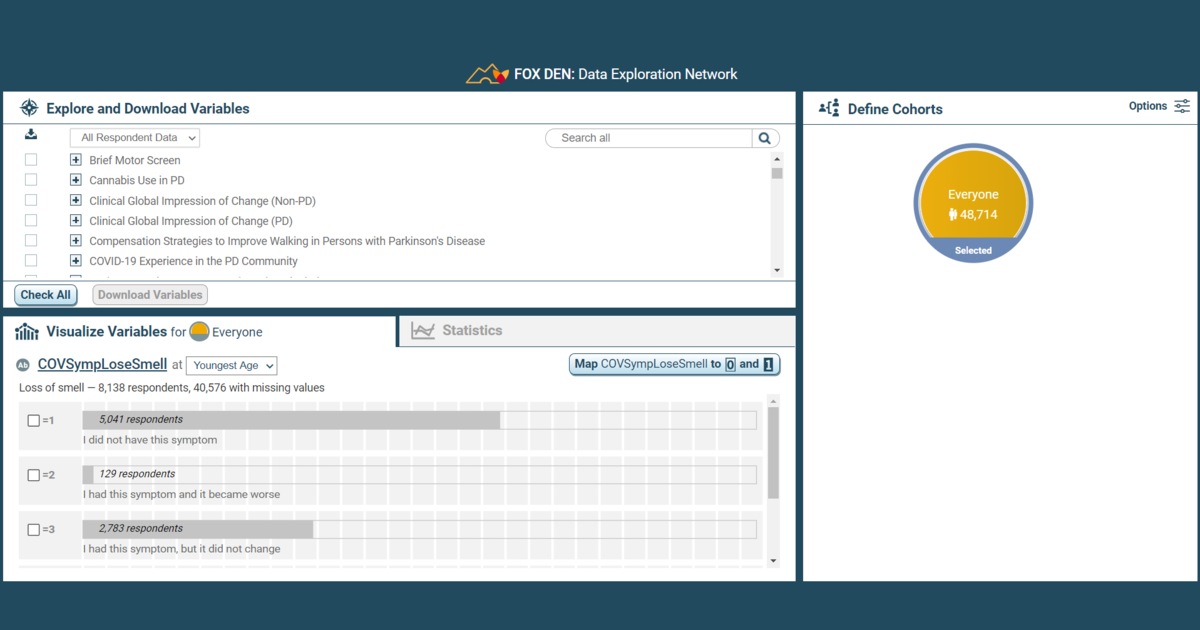Check the COVID-19 Experience in the PD Community checkbox
The width and height of the screenshot is (1200, 630).
(30, 260)
